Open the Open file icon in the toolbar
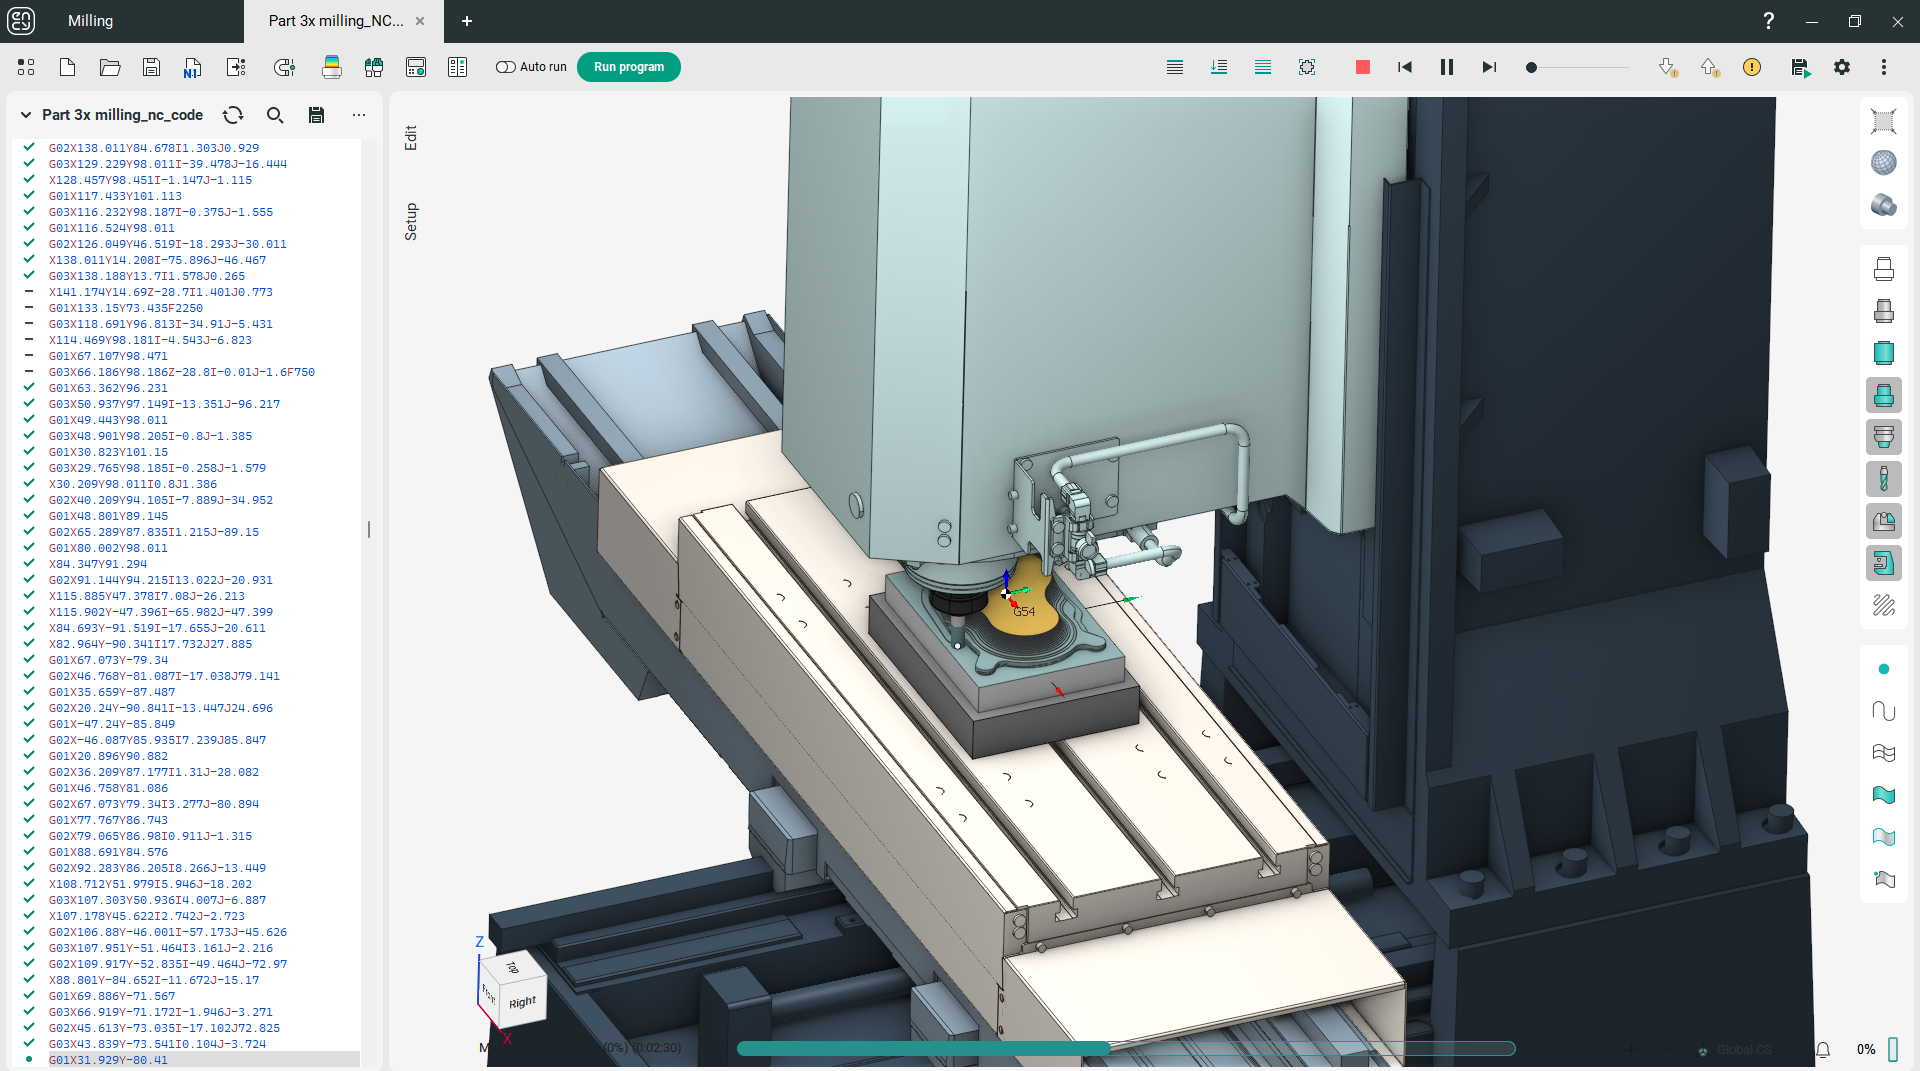 pyautogui.click(x=110, y=67)
